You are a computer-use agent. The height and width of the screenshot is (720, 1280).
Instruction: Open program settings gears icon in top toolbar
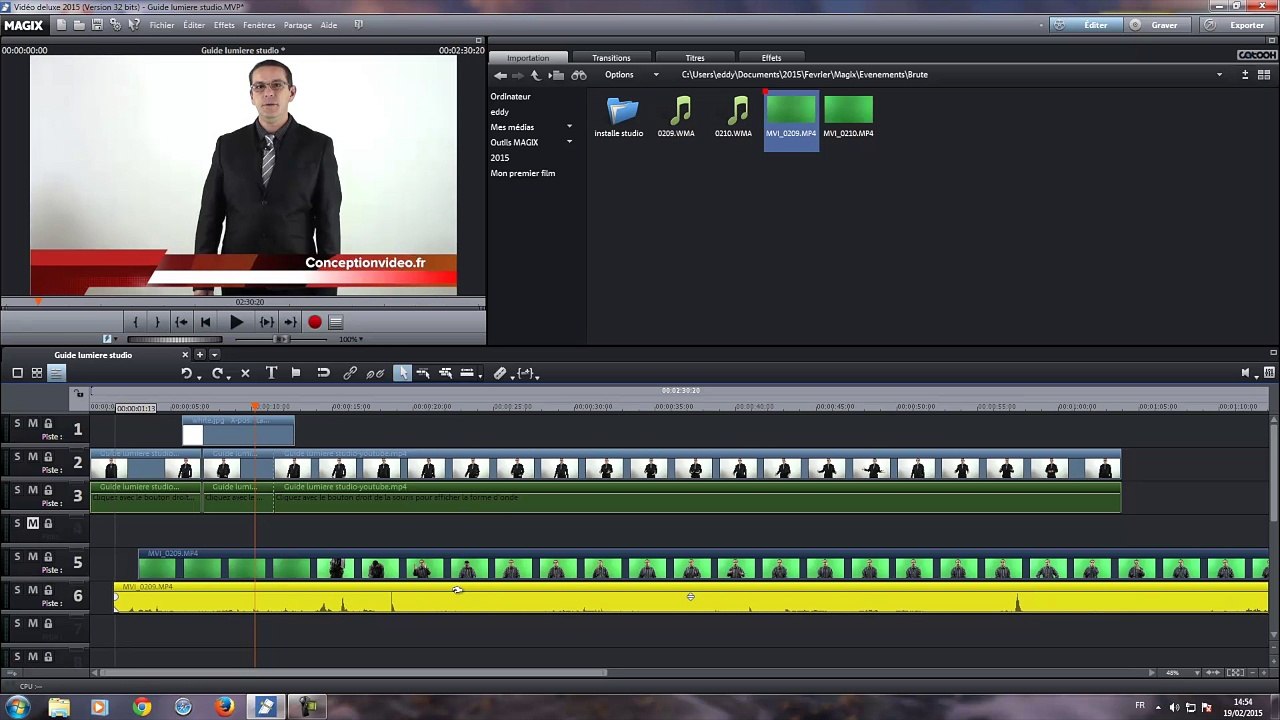[115, 24]
